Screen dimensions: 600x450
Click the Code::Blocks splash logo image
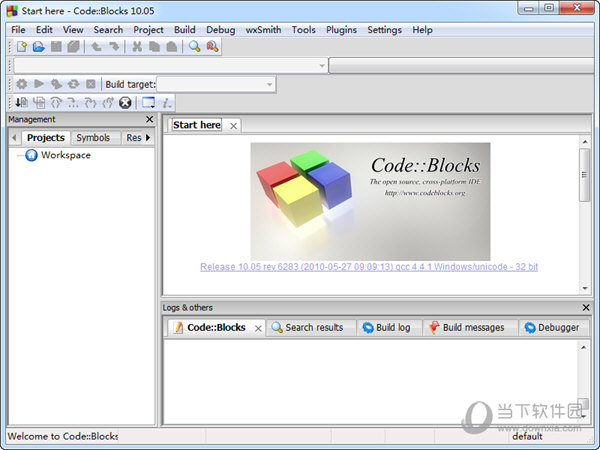(370, 202)
